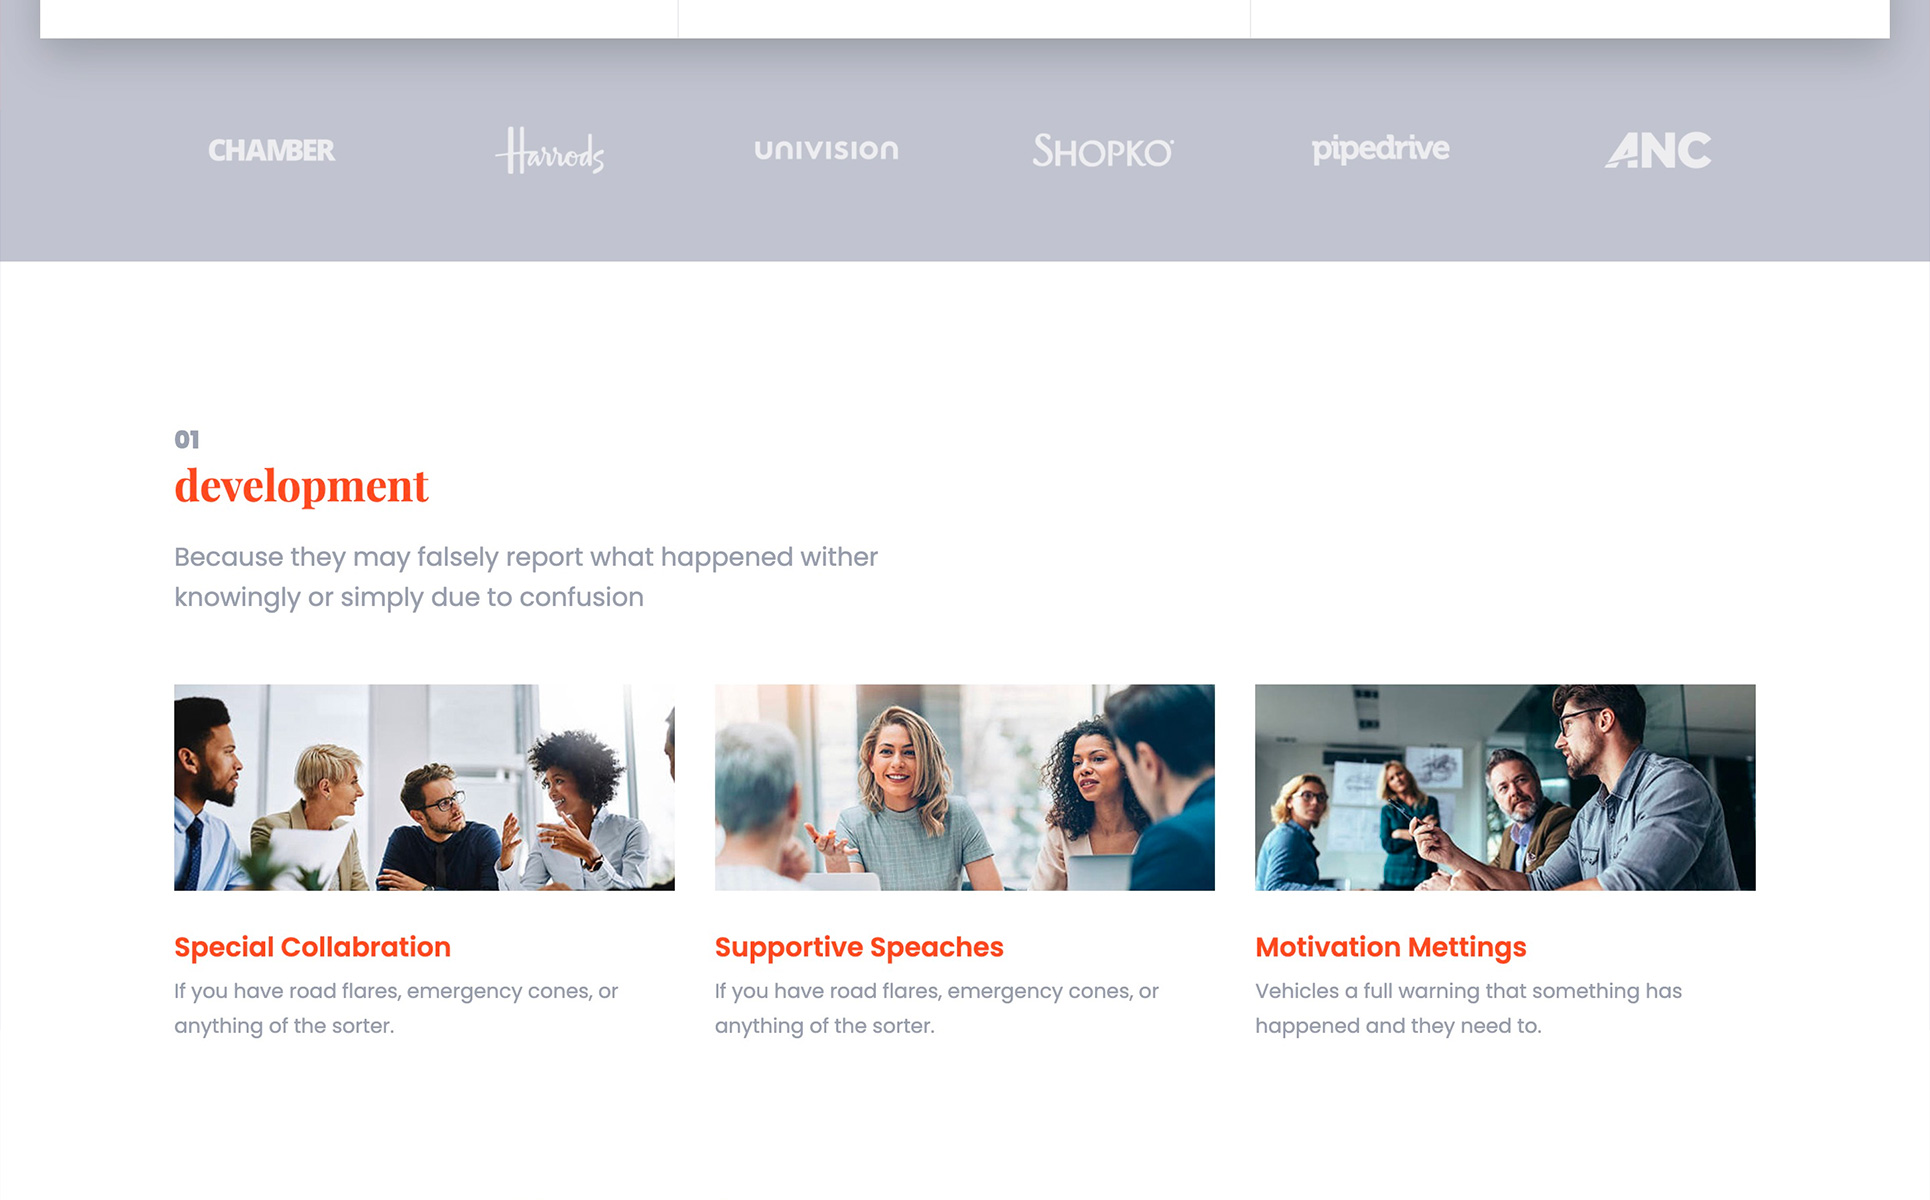Open the ANC brand logo
1930x1200 pixels.
1658,150
